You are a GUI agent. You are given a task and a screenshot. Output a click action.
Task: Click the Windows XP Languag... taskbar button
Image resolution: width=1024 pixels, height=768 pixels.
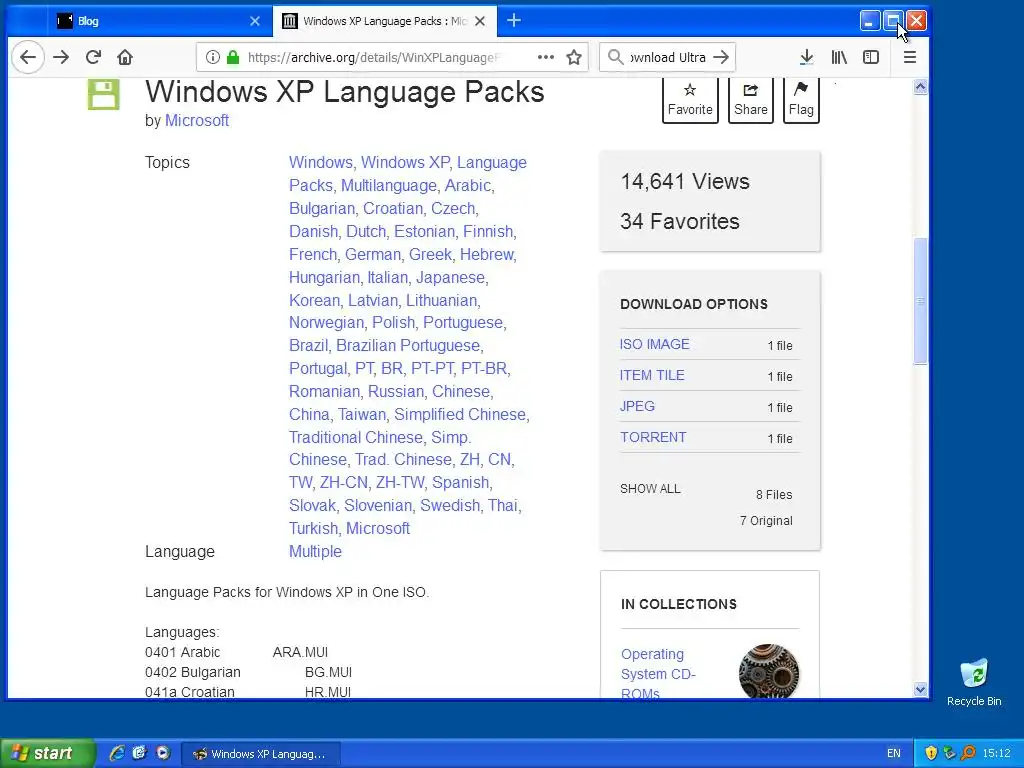[x=260, y=754]
